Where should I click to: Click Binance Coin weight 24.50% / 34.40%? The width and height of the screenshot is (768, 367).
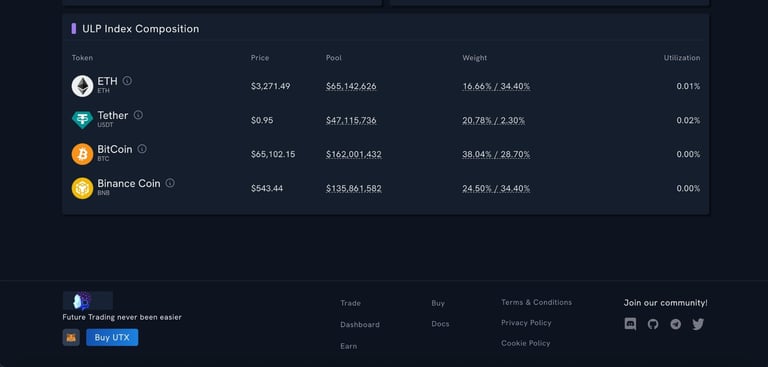(x=496, y=188)
